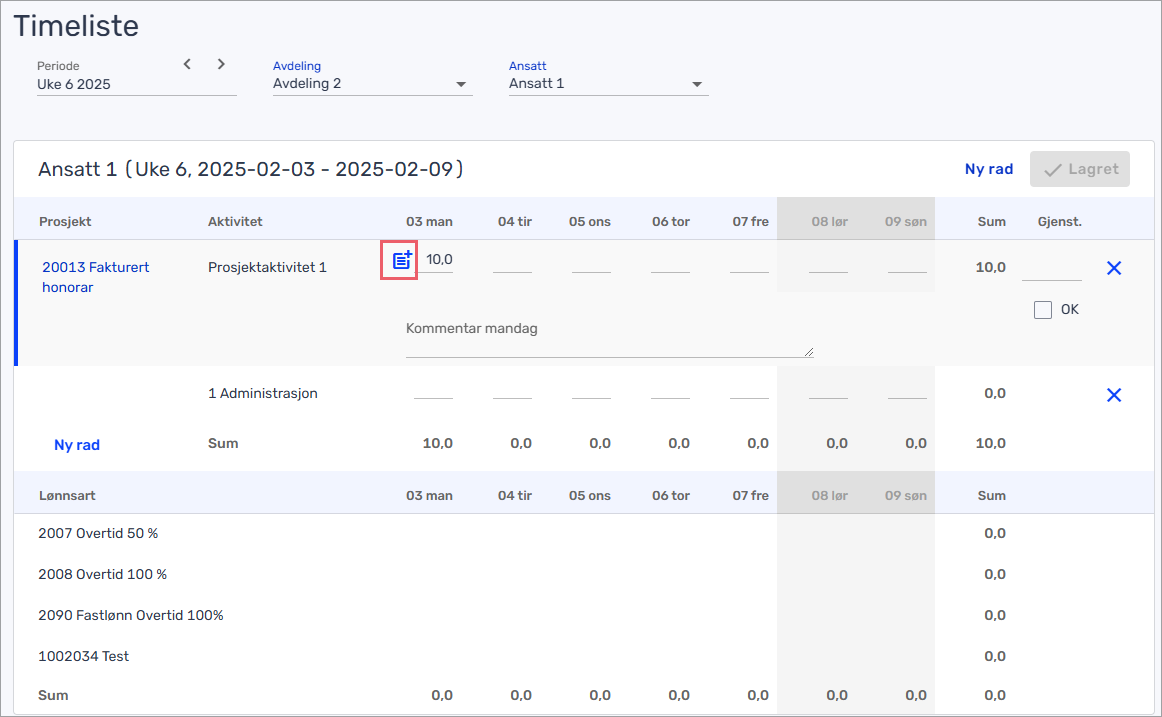This screenshot has width=1162, height=717.
Task: Click the Gjenst. column header
Action: [1060, 221]
